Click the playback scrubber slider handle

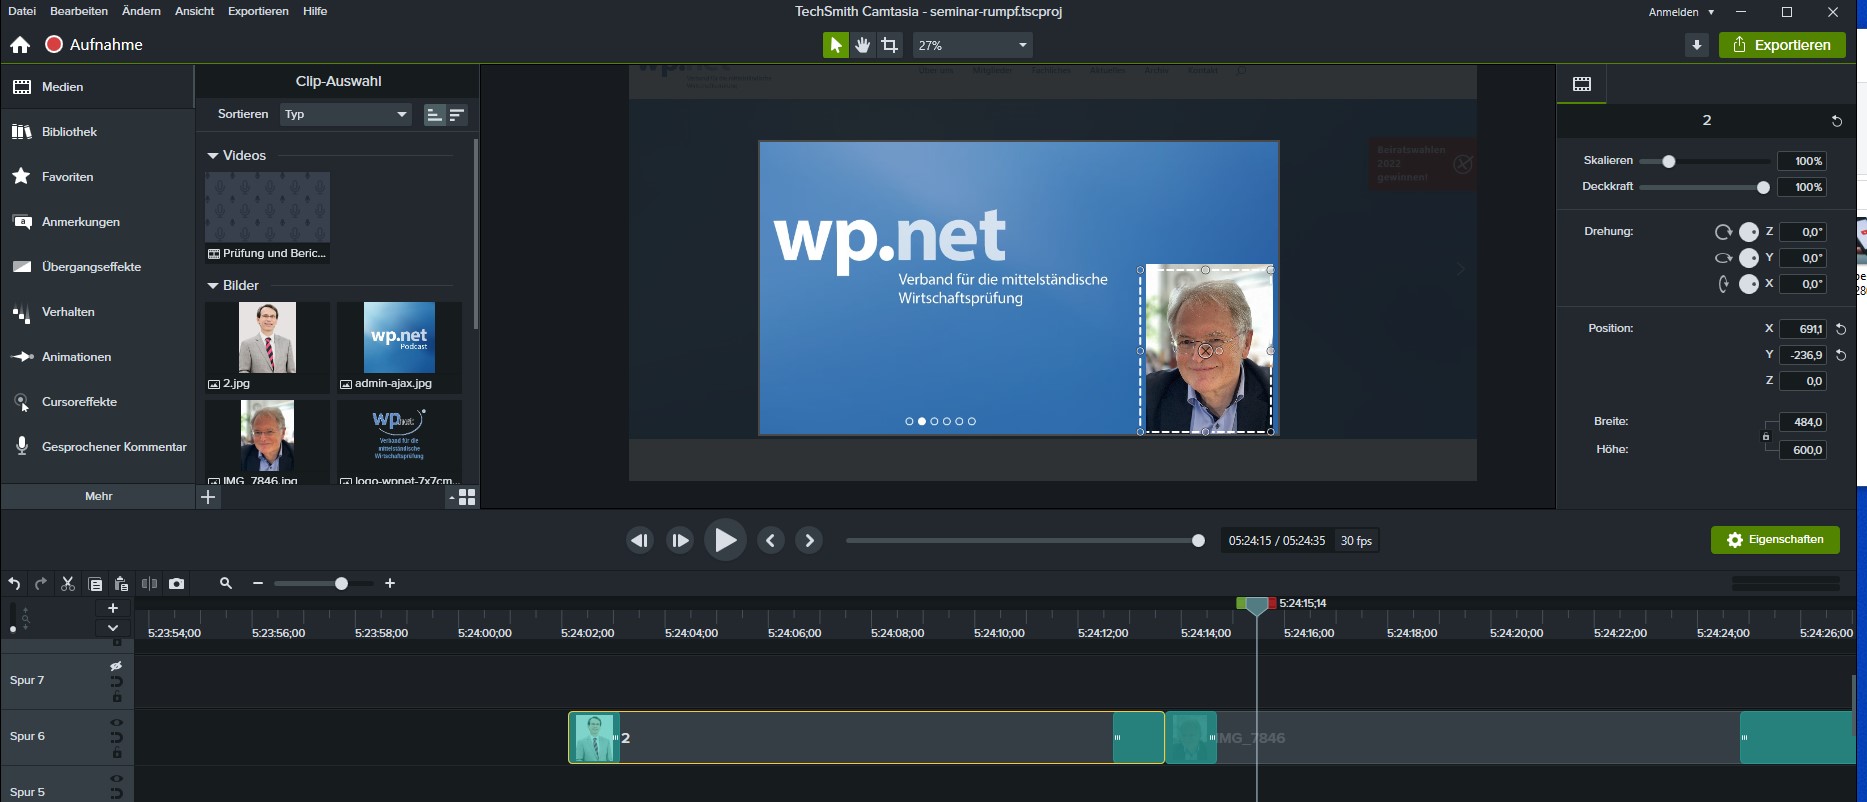tap(1198, 541)
